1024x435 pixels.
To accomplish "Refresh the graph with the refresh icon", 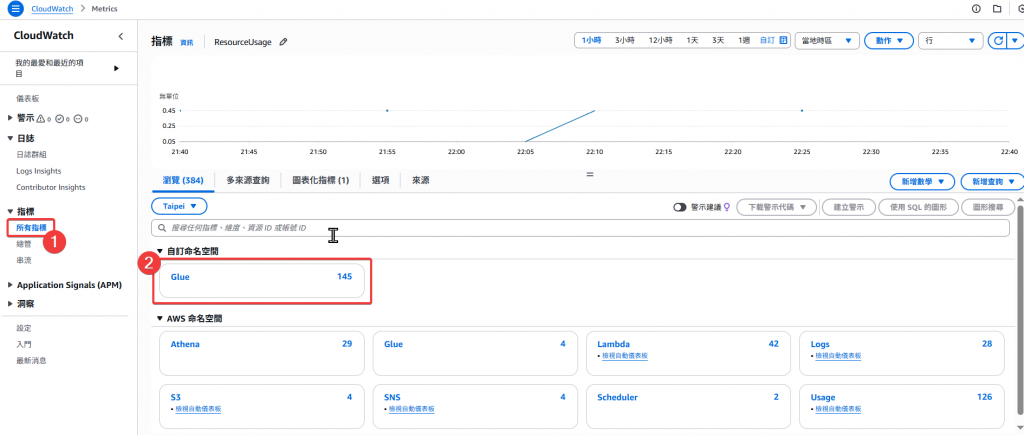I will click(998, 40).
